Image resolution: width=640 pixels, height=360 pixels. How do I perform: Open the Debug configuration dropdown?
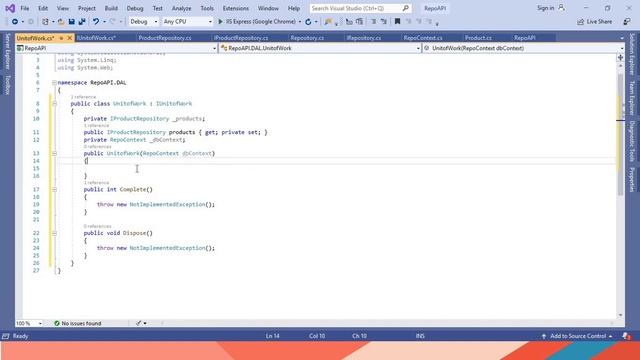pyautogui.click(x=143, y=22)
